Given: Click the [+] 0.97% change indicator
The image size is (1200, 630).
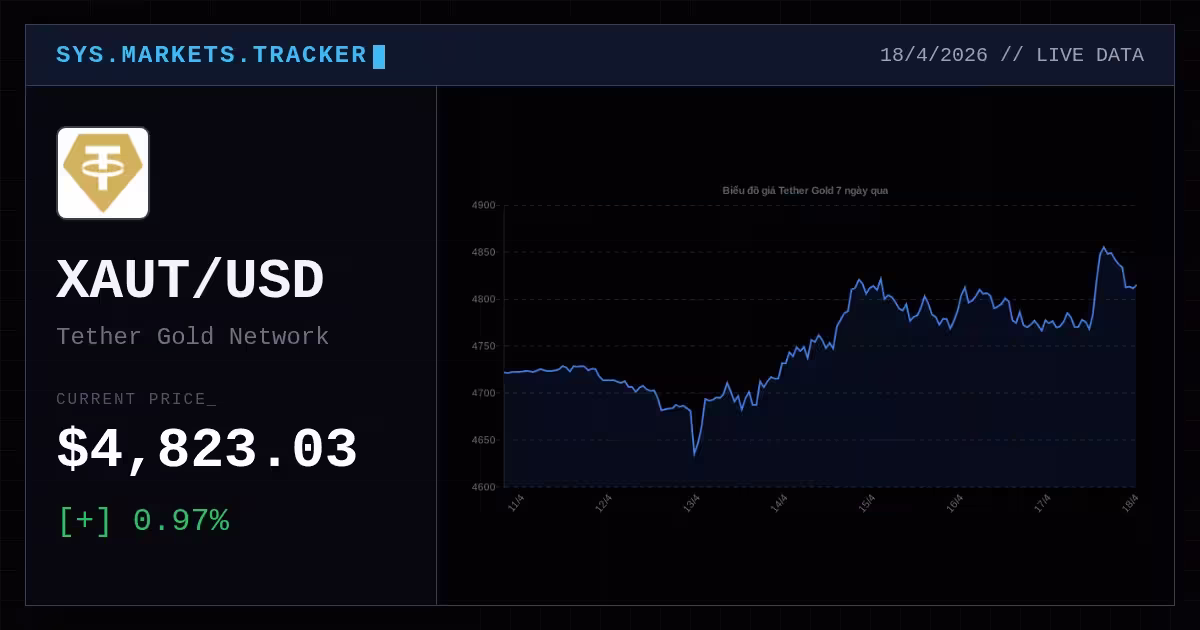Looking at the screenshot, I should click(143, 521).
